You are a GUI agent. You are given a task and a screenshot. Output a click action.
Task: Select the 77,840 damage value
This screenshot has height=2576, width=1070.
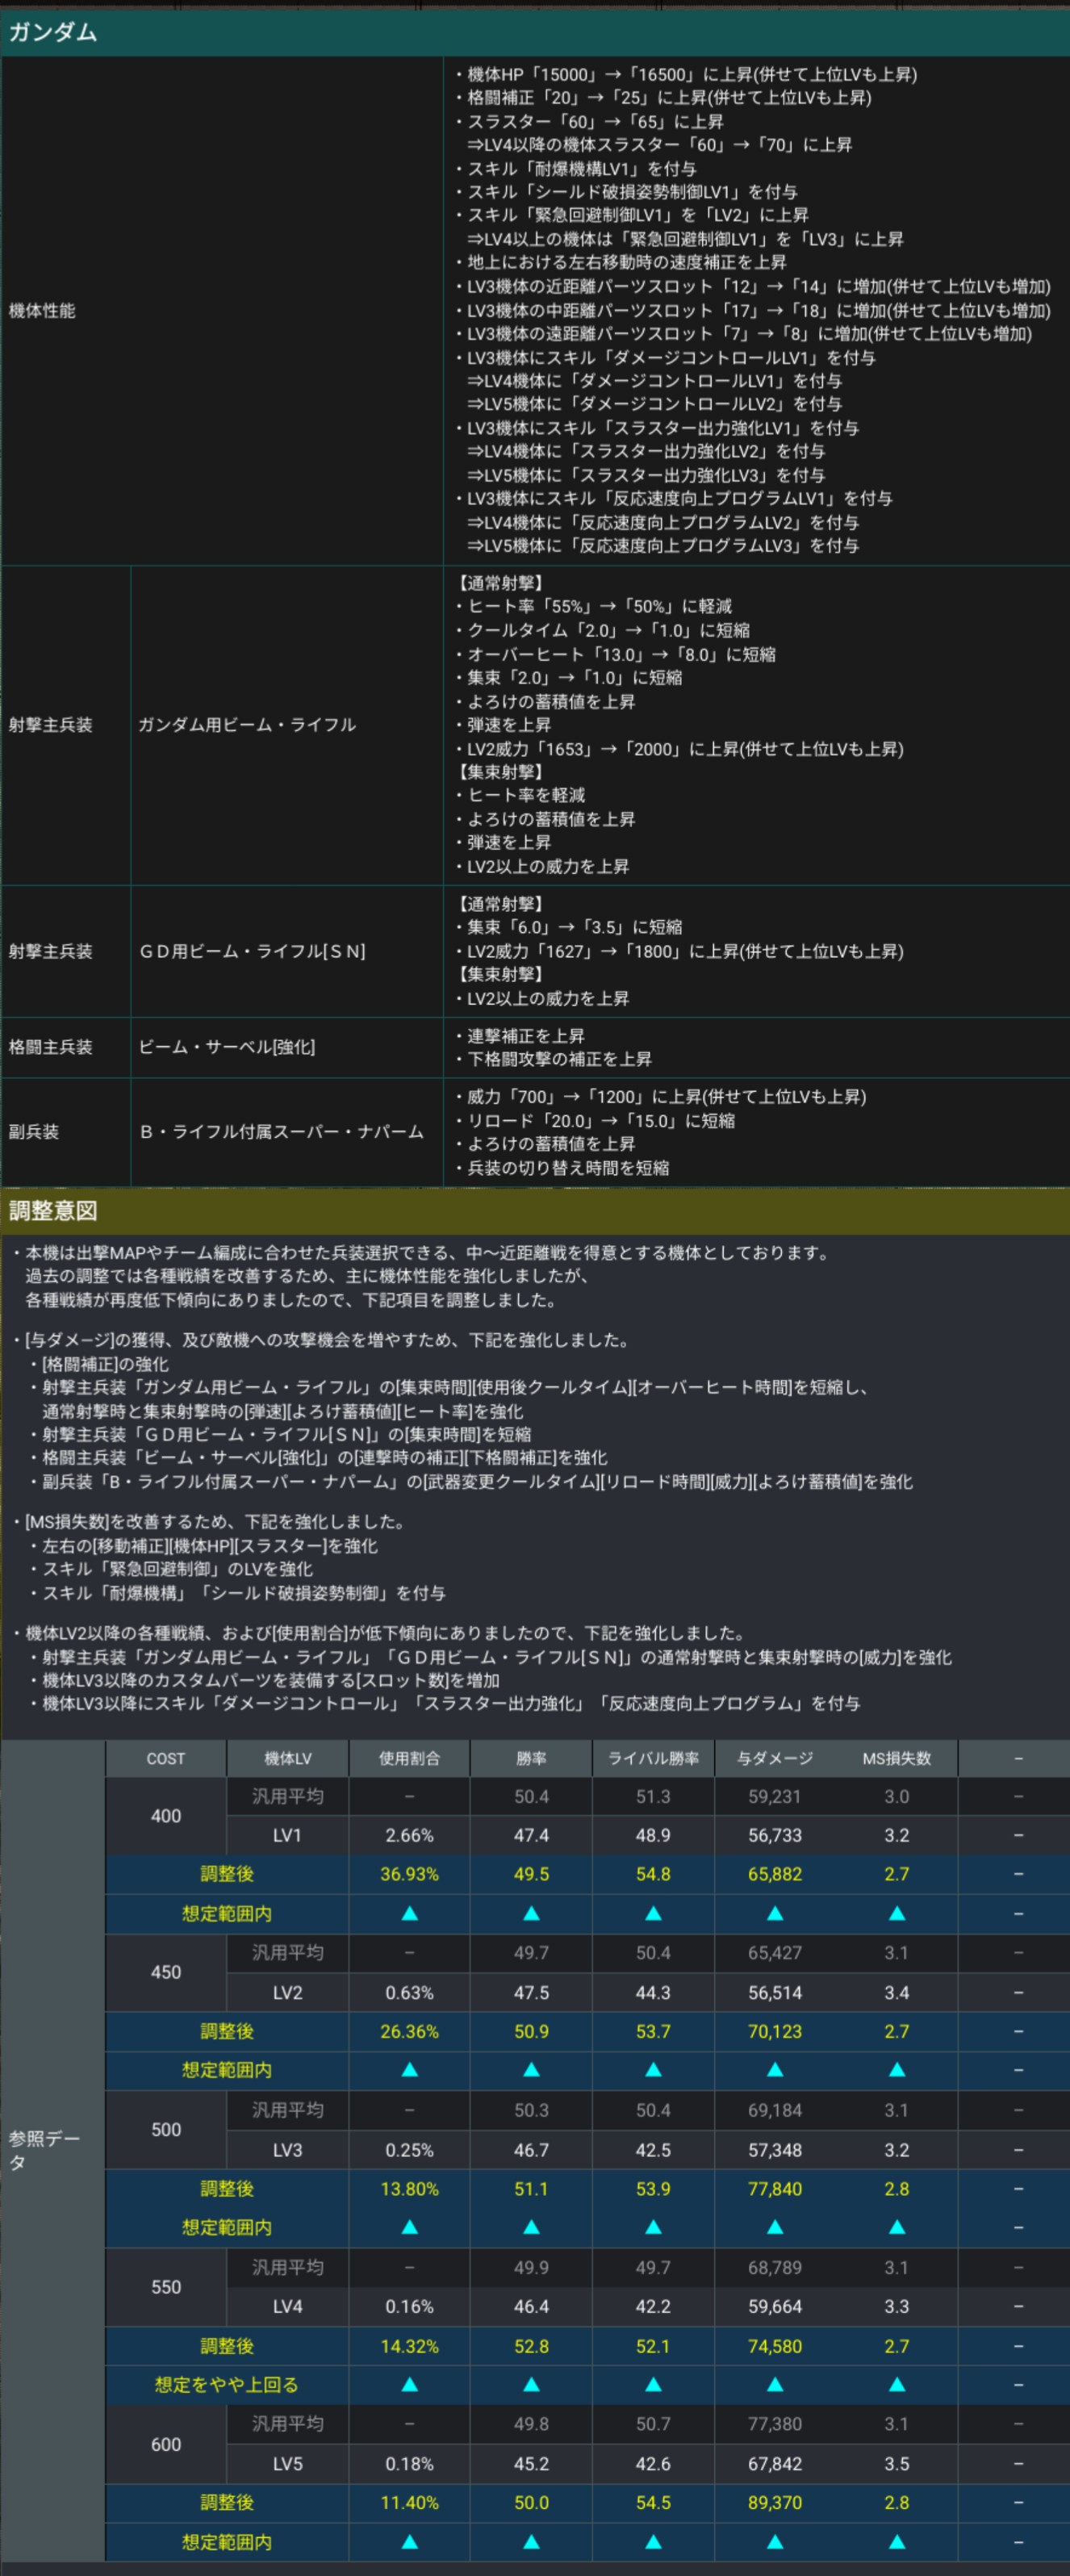(x=775, y=2189)
